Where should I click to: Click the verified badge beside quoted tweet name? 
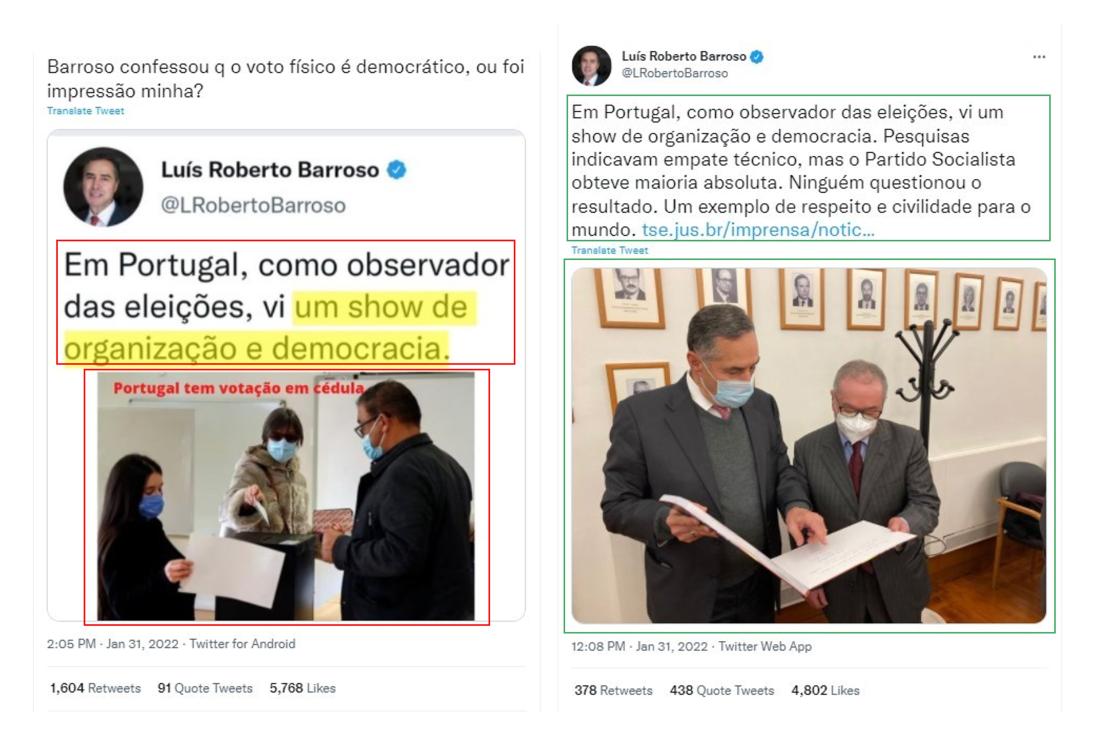[x=396, y=170]
